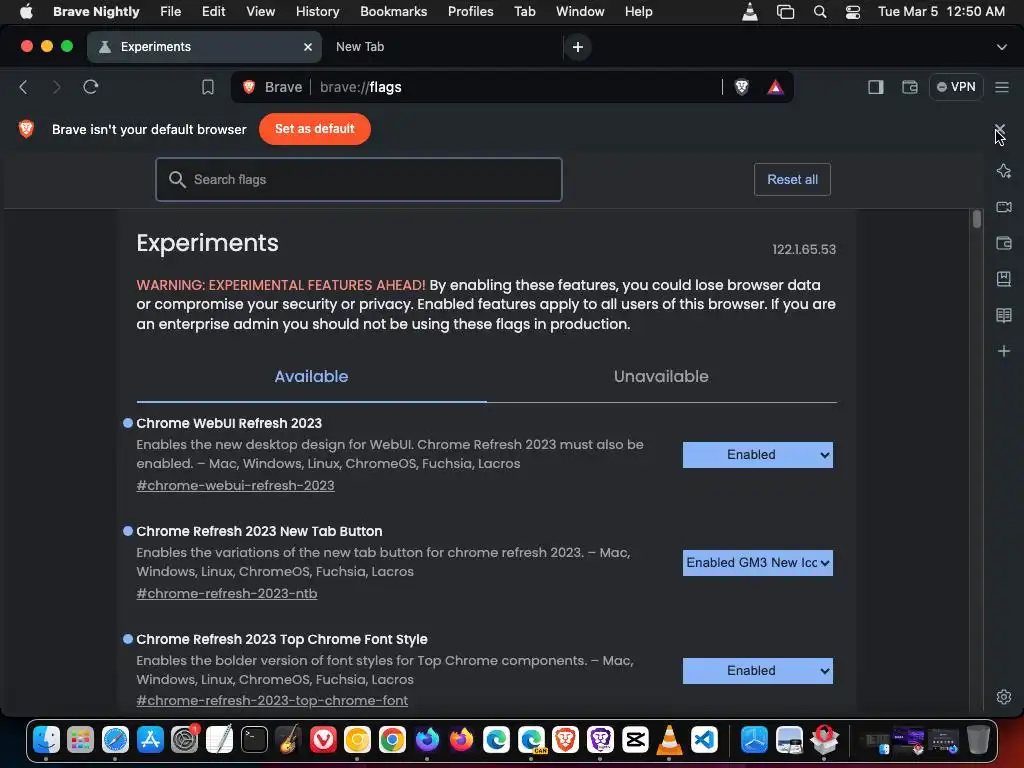Screen dimensions: 1024x768
Task: Open Bookmarks panel icon in sidebar
Action: (x=1004, y=279)
